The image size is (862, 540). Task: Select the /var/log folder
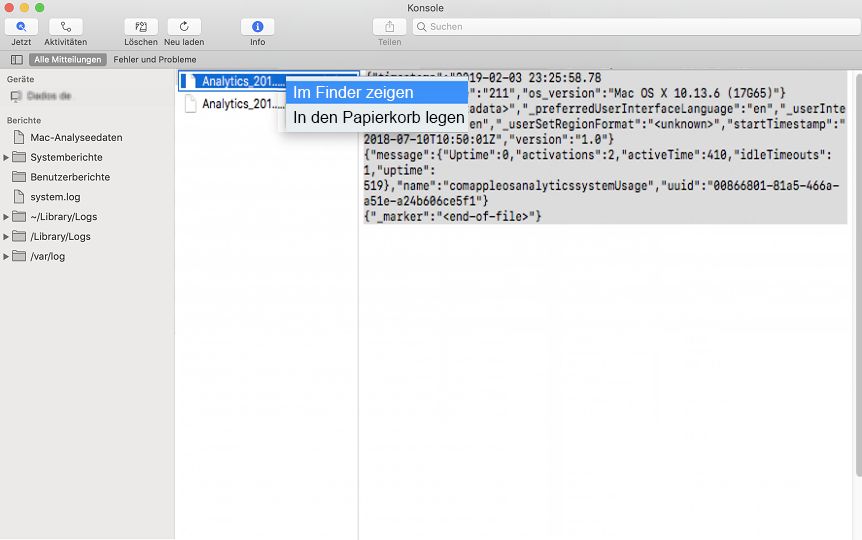47,256
